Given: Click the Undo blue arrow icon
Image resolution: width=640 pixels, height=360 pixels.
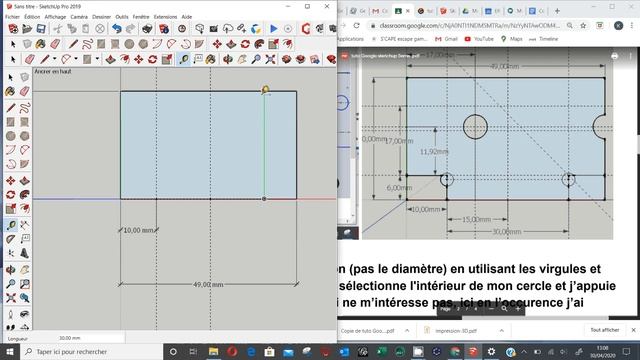Looking at the screenshot, I should [x=117, y=29].
